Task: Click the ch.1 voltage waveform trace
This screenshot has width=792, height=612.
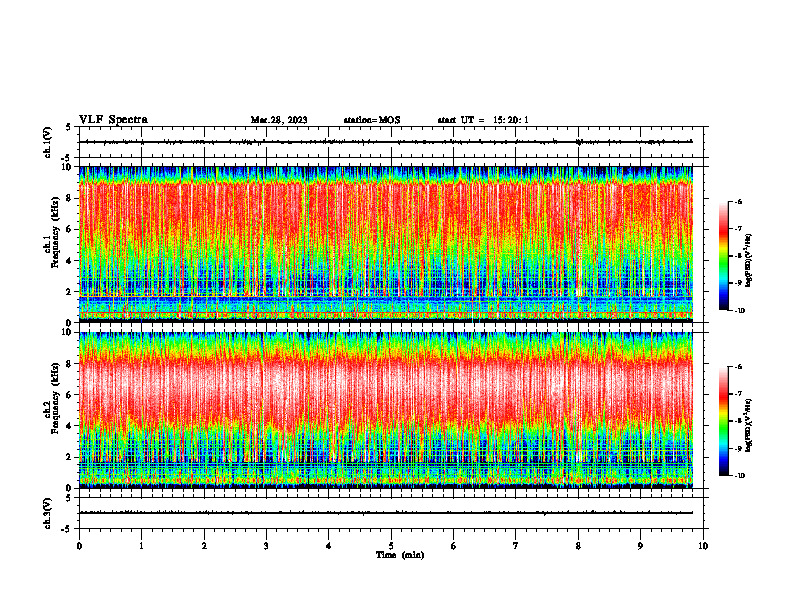Action: point(386,142)
